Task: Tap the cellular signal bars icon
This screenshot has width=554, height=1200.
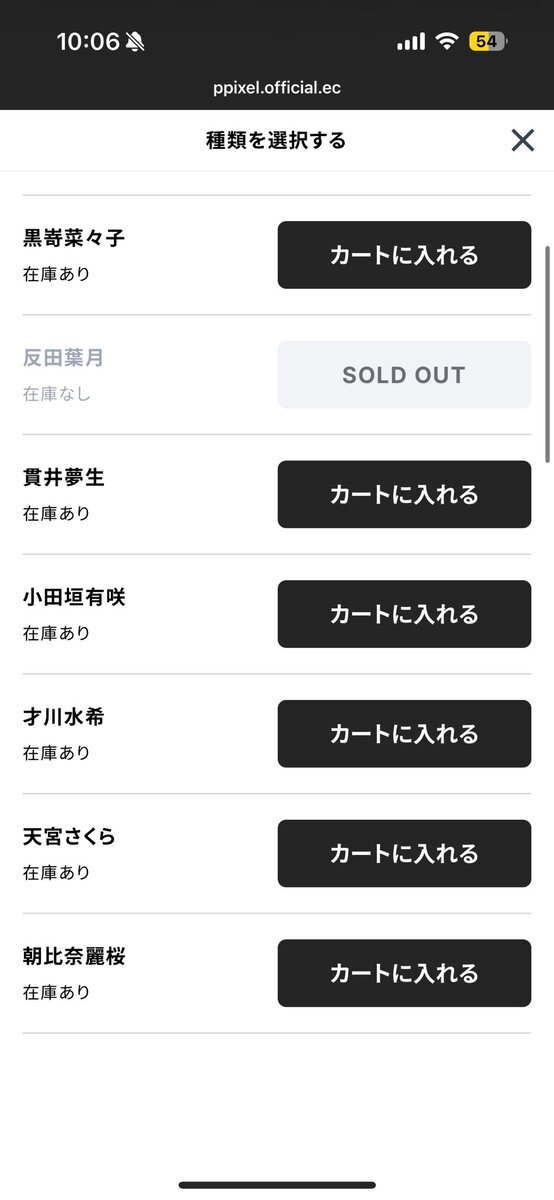Action: (411, 42)
